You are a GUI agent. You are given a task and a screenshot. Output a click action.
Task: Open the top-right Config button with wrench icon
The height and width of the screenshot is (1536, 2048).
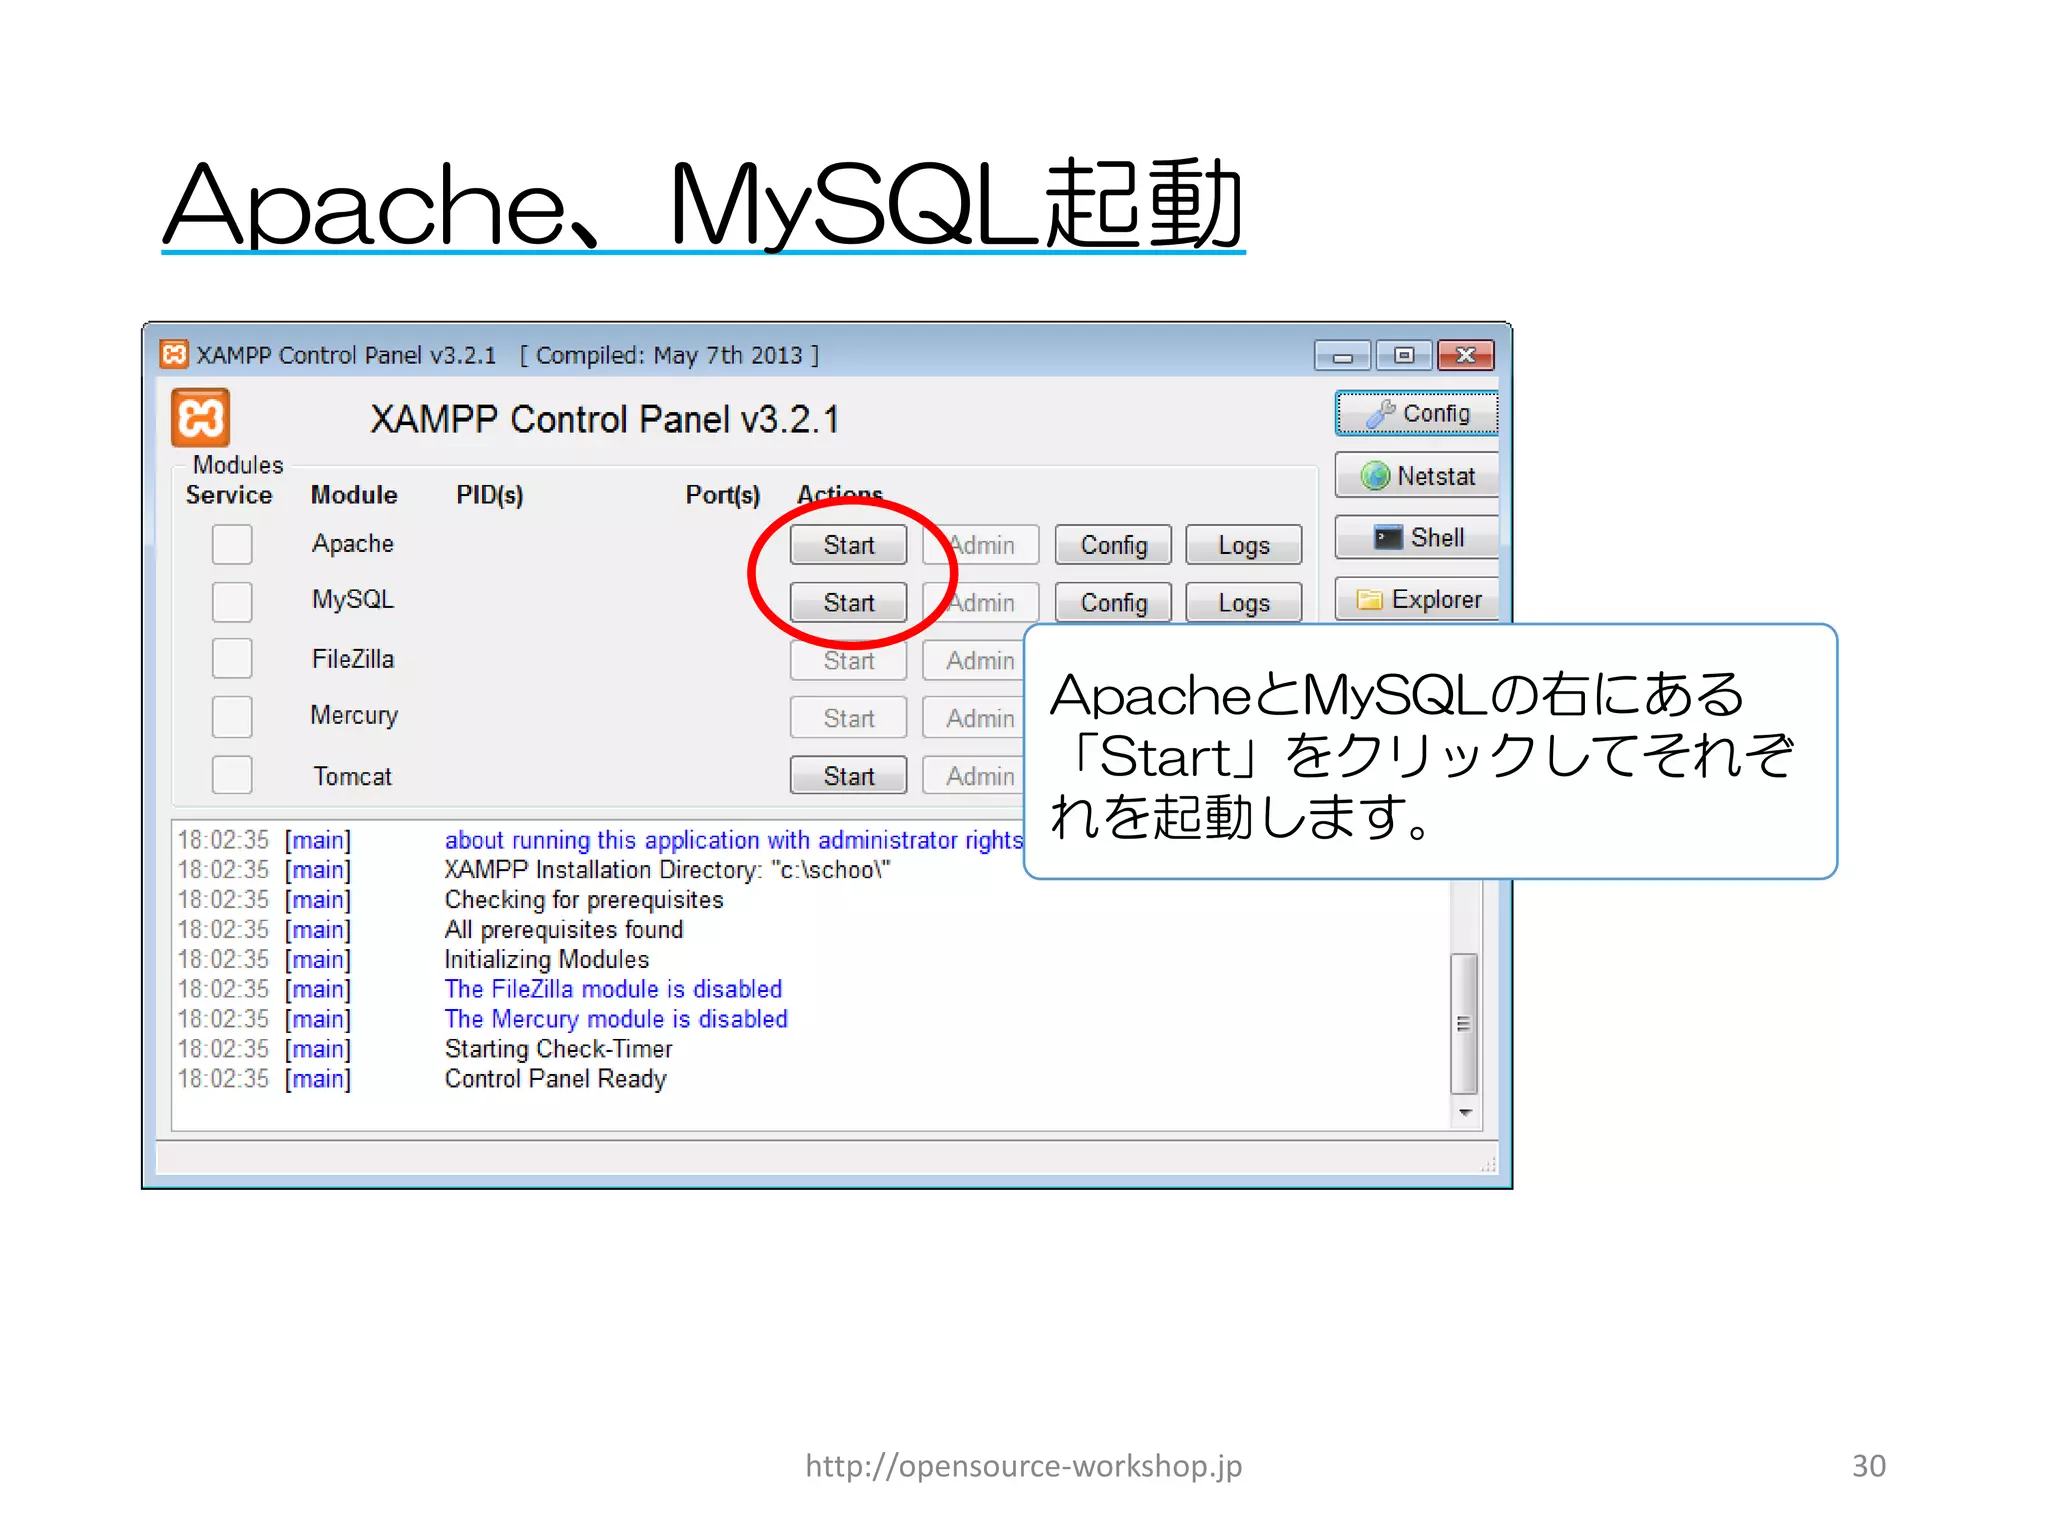coord(1417,413)
